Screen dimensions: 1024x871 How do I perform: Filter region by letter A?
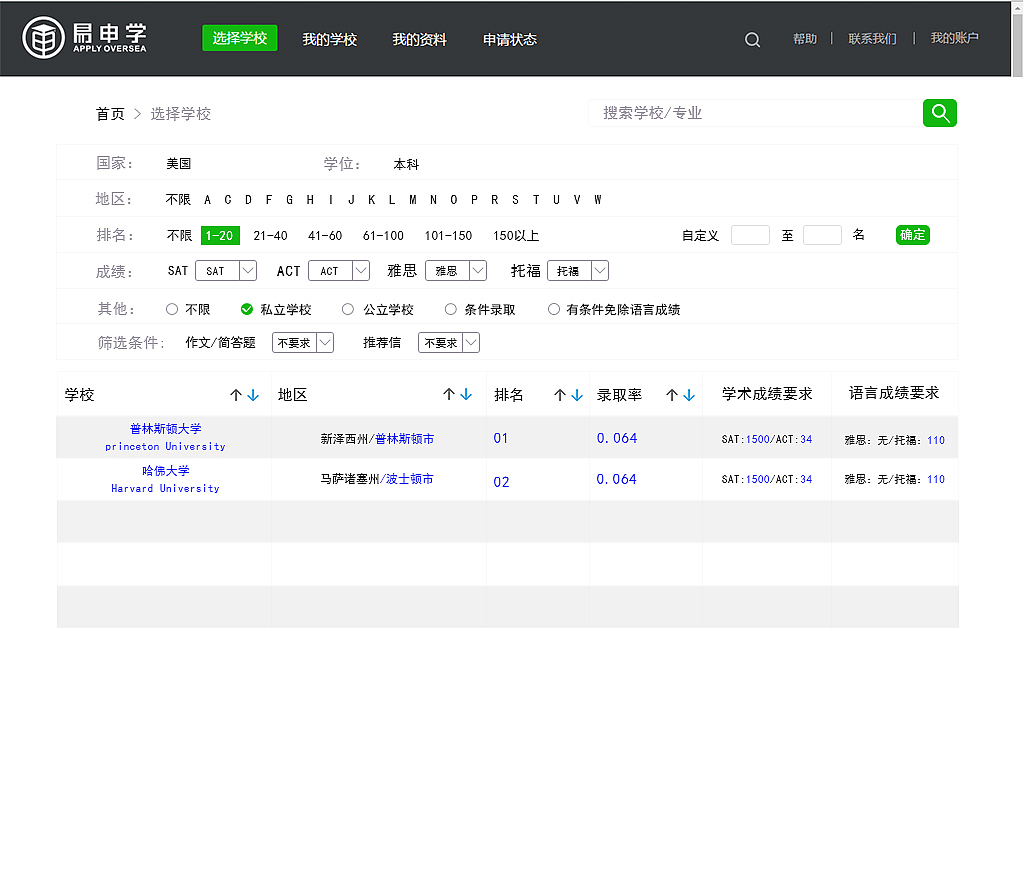[208, 200]
